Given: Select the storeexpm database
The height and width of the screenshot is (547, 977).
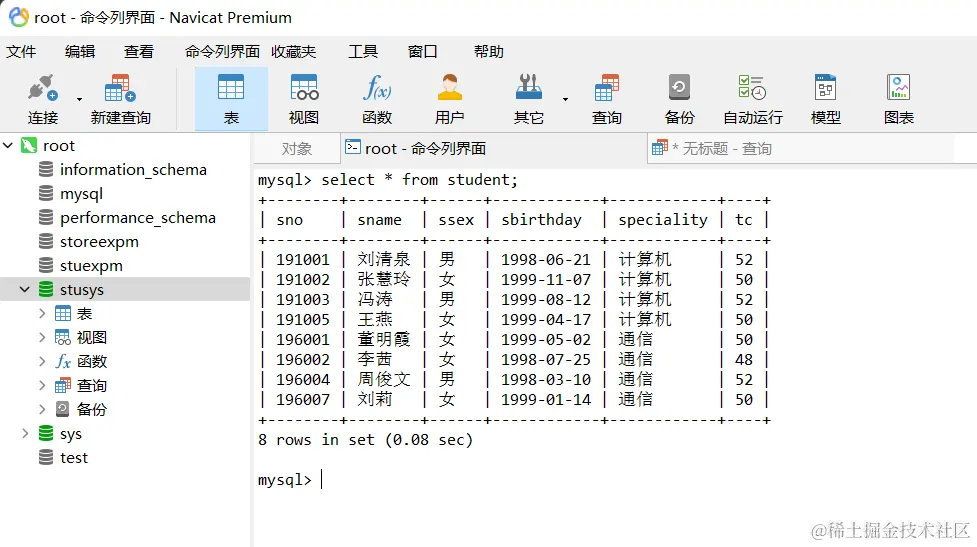Looking at the screenshot, I should [x=99, y=242].
